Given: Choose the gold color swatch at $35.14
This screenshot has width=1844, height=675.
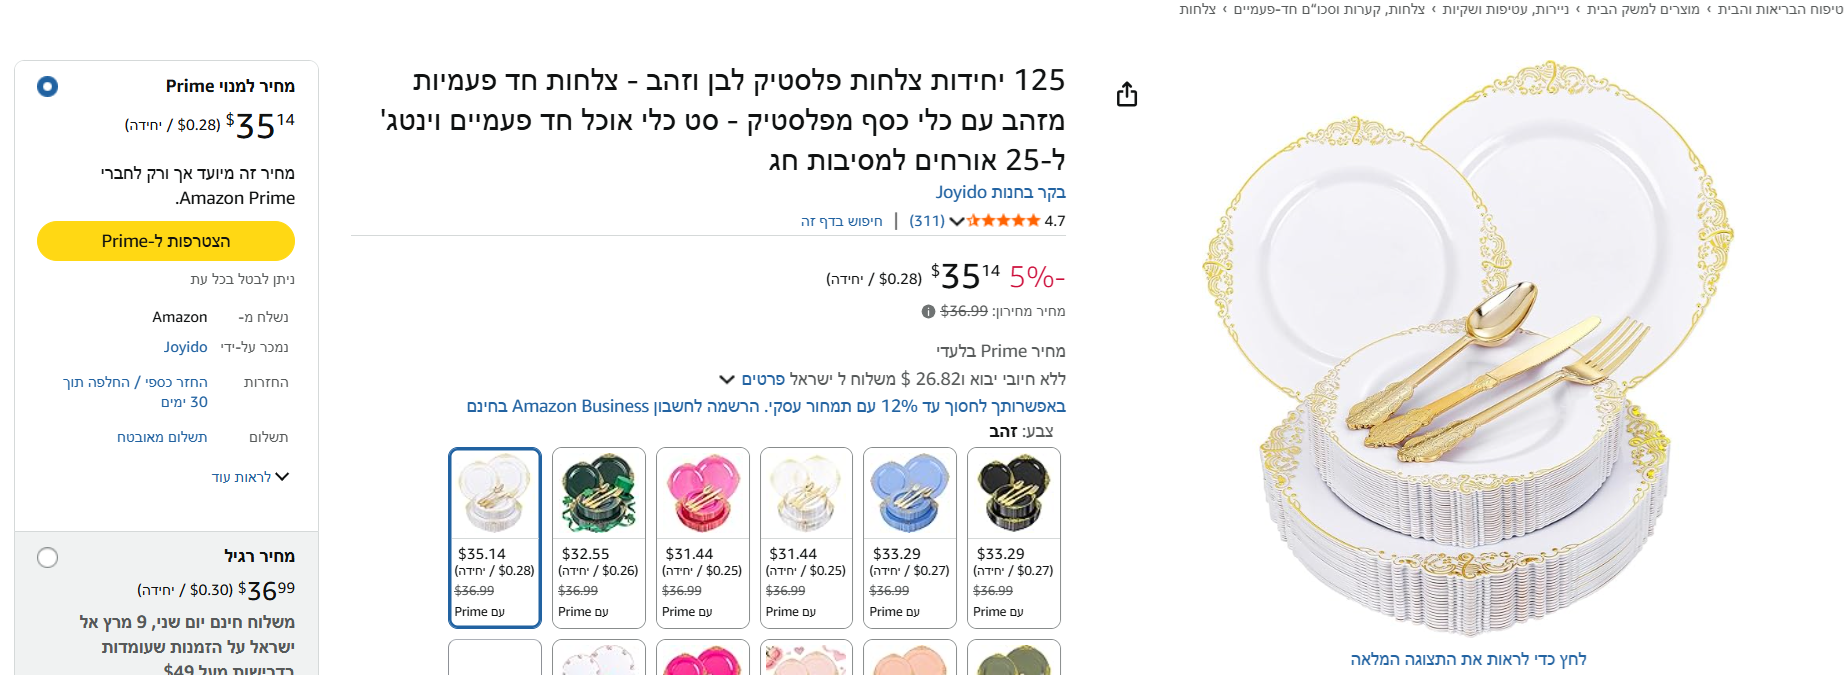Looking at the screenshot, I should (495, 538).
